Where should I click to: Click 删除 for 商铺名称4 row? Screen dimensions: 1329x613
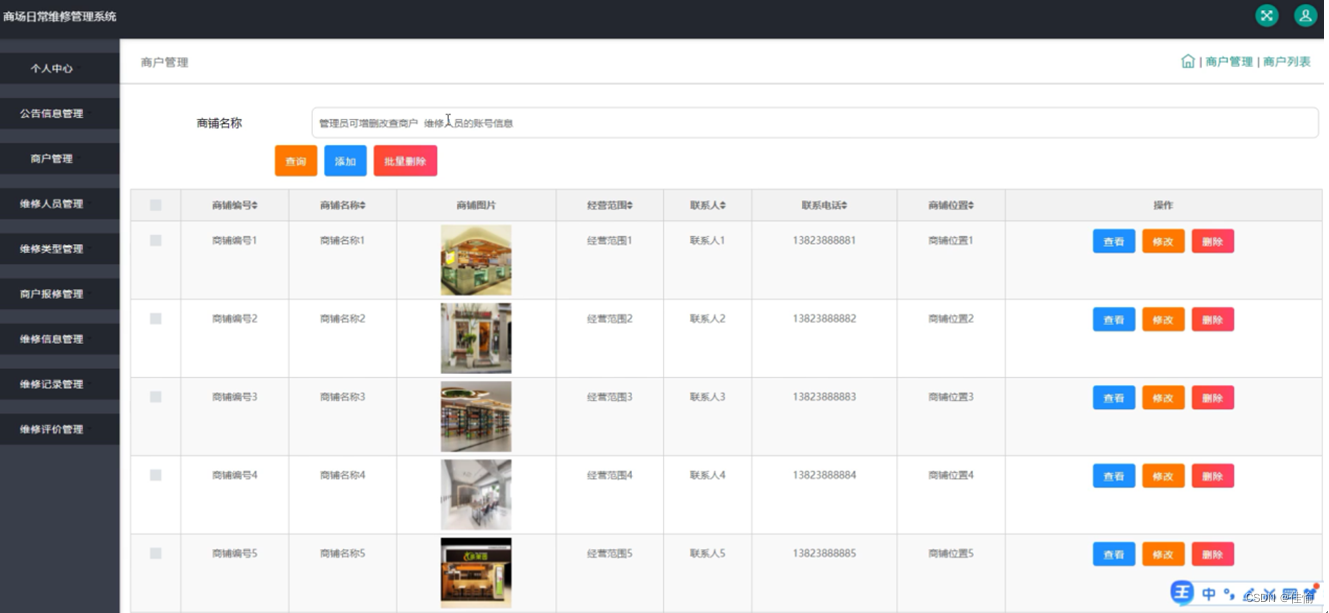point(1212,476)
